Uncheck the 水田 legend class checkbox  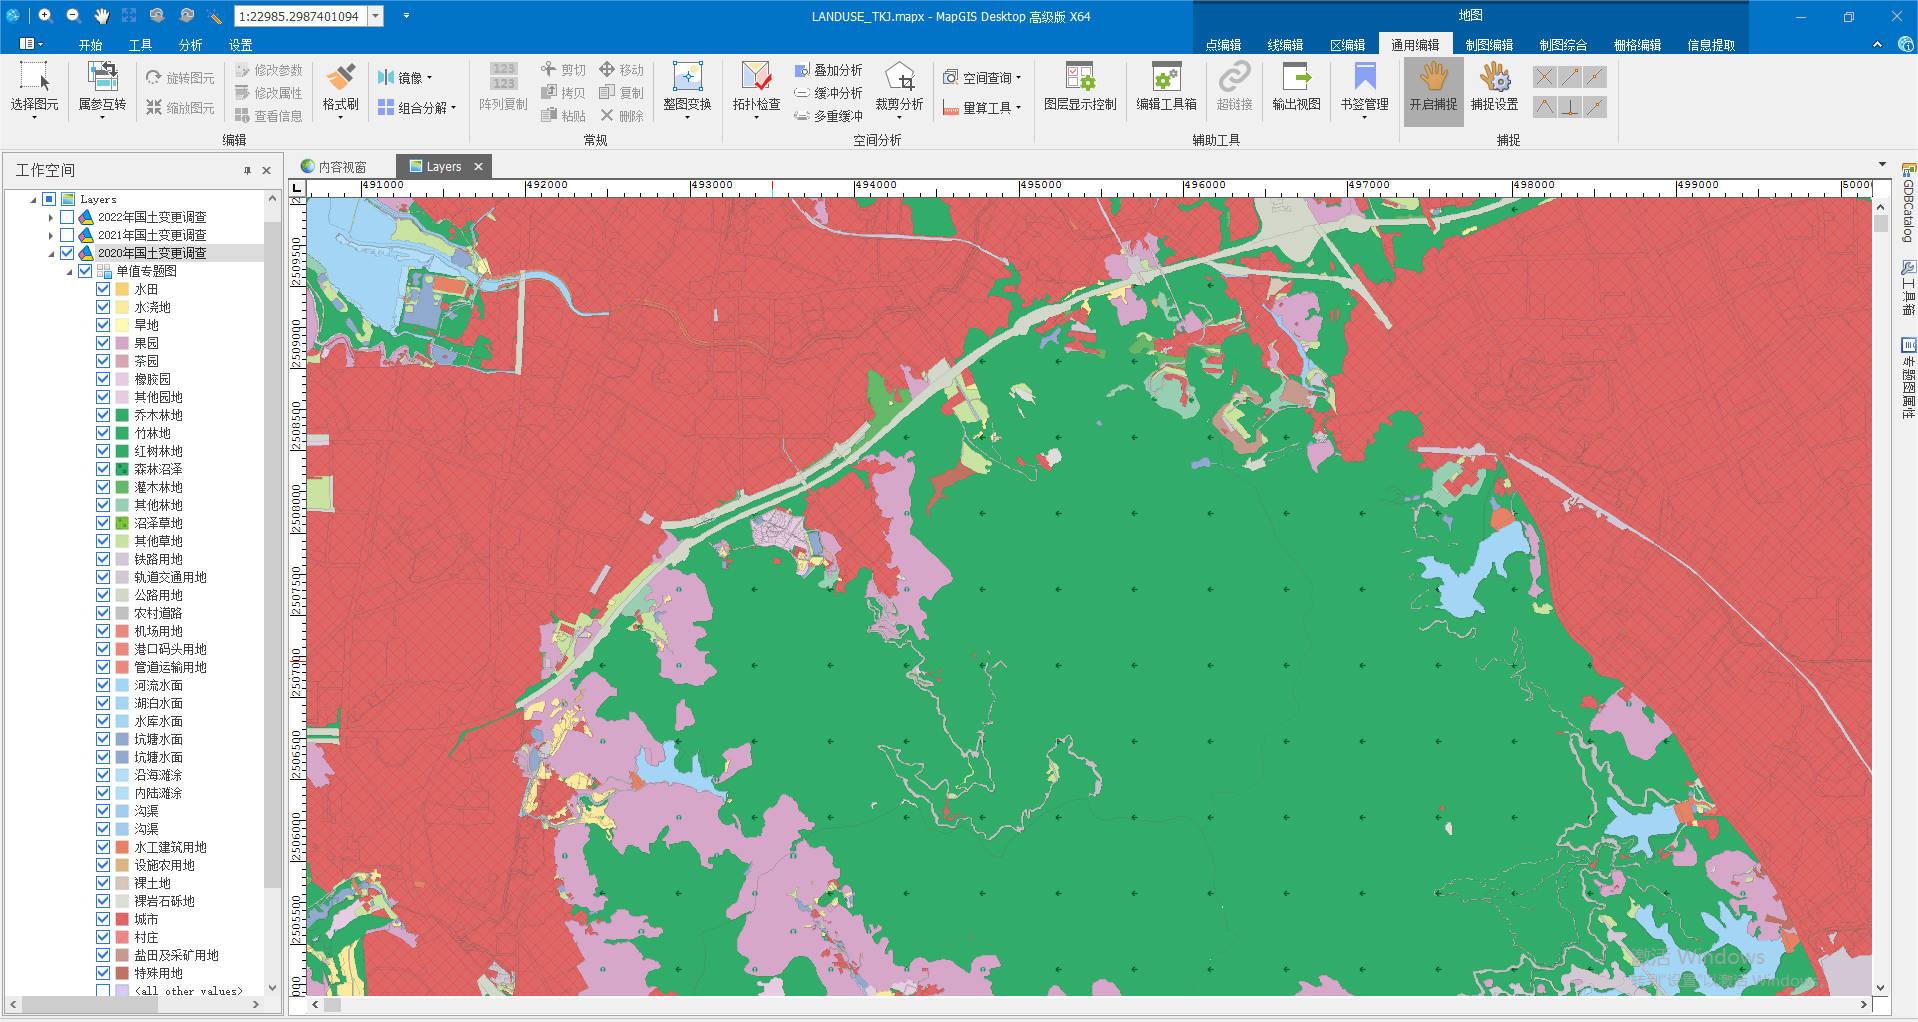tap(103, 289)
